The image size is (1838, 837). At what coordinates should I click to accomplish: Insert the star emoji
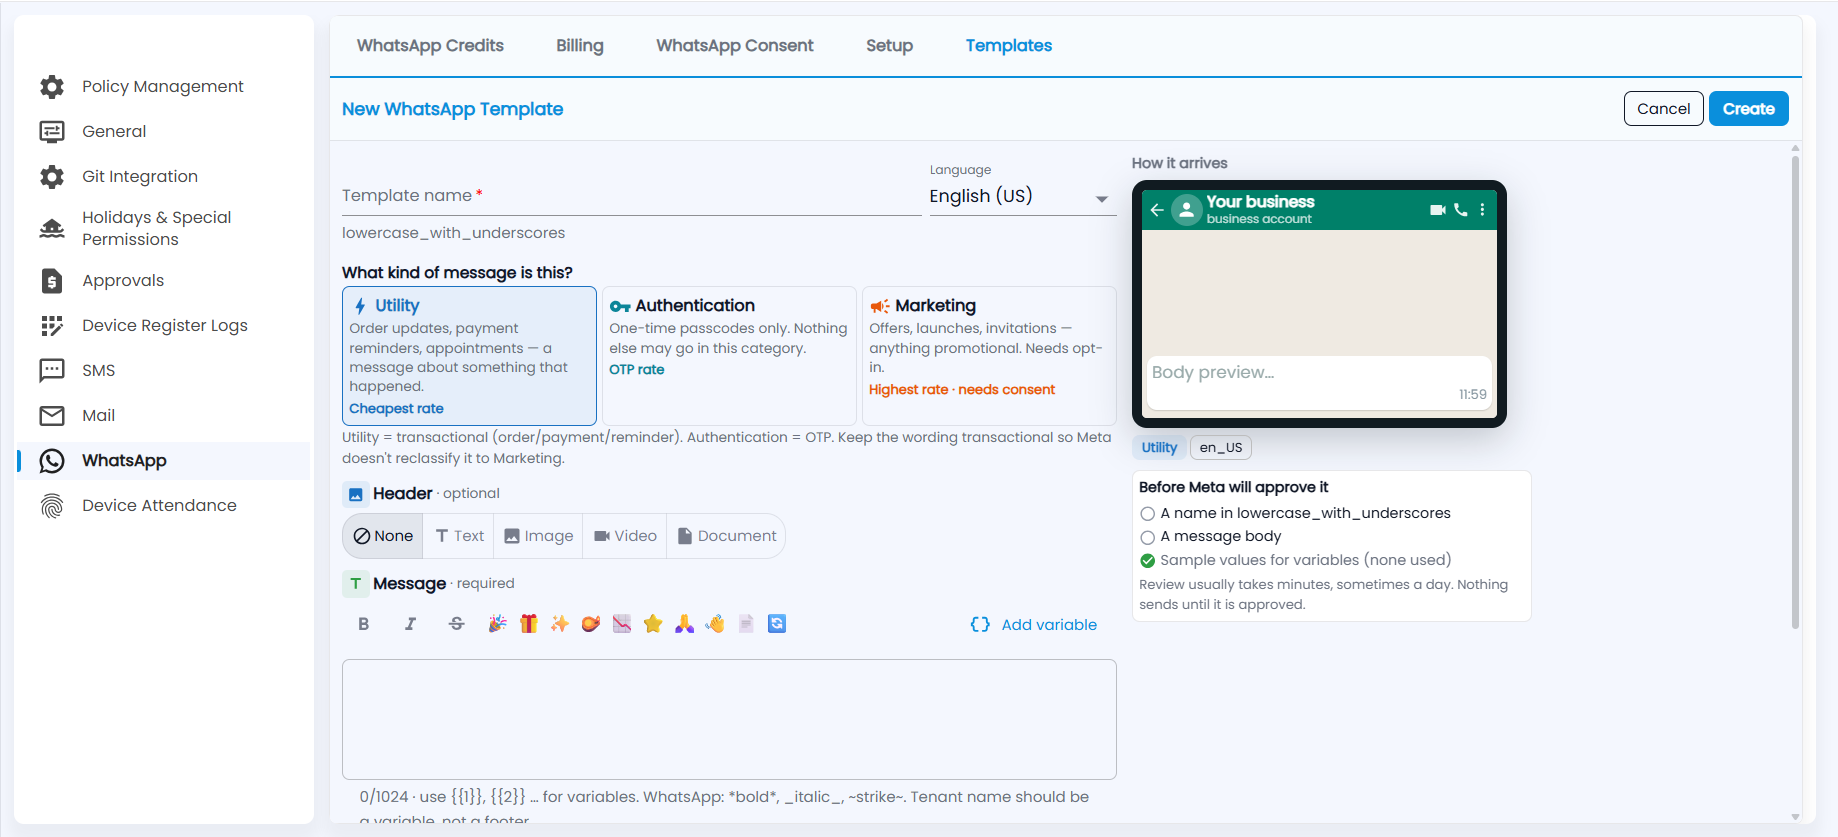(x=653, y=624)
